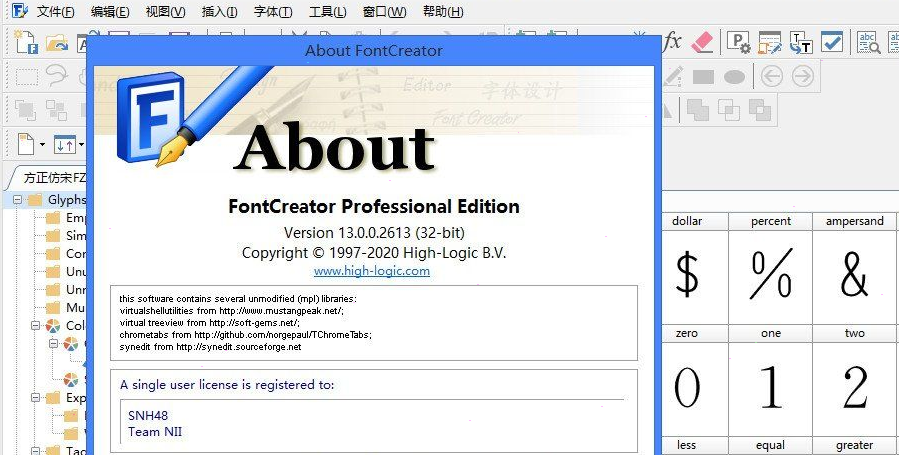Screen dimensions: 899x455
Task: Click the checkered squares group icon
Action: 56,110
